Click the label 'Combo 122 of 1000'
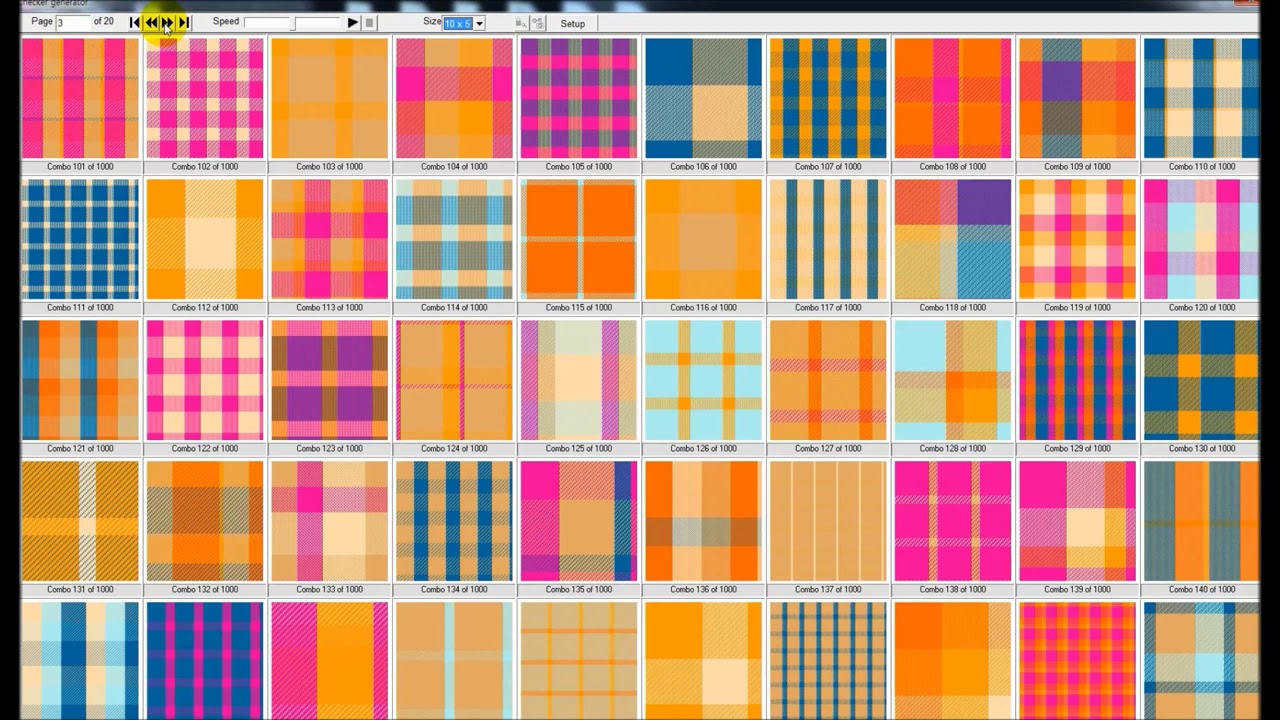The height and width of the screenshot is (720, 1280). (205, 449)
